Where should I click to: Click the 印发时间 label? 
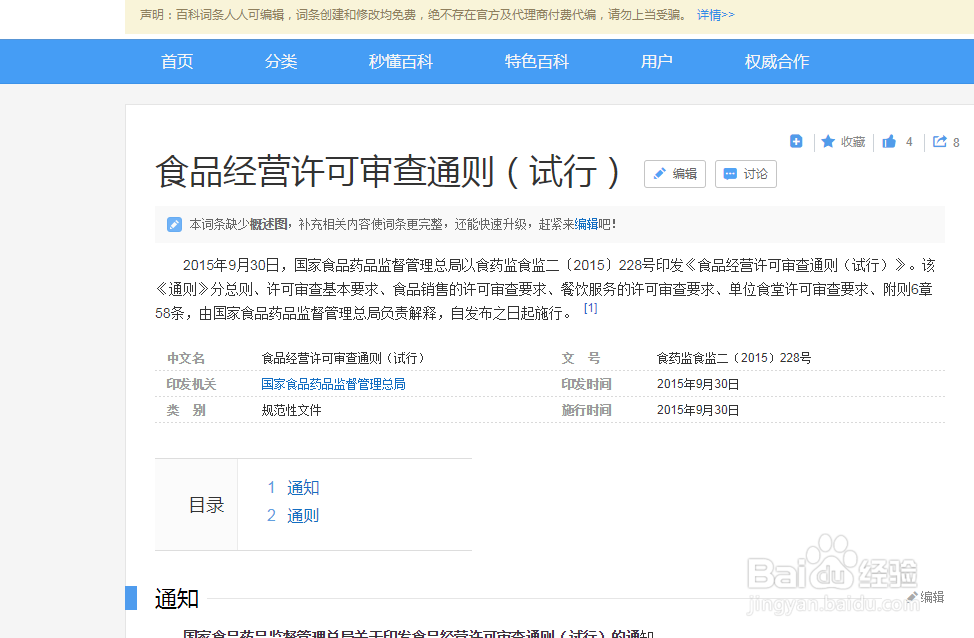pyautogui.click(x=586, y=384)
